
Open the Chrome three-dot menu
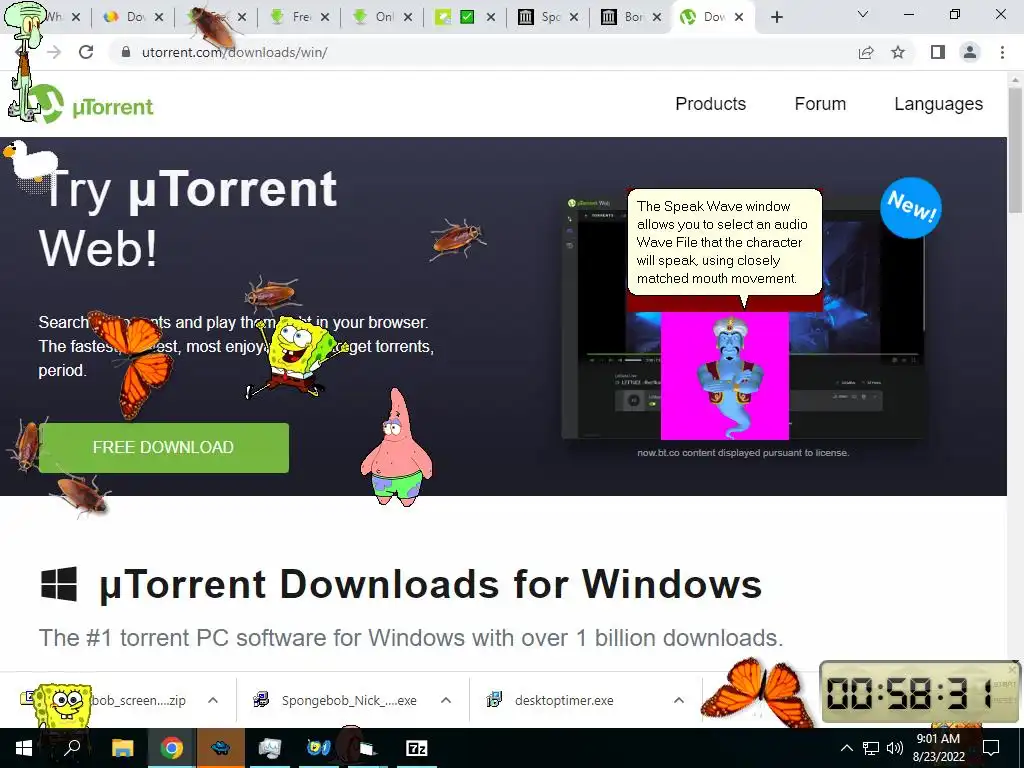pyautogui.click(x=1002, y=52)
